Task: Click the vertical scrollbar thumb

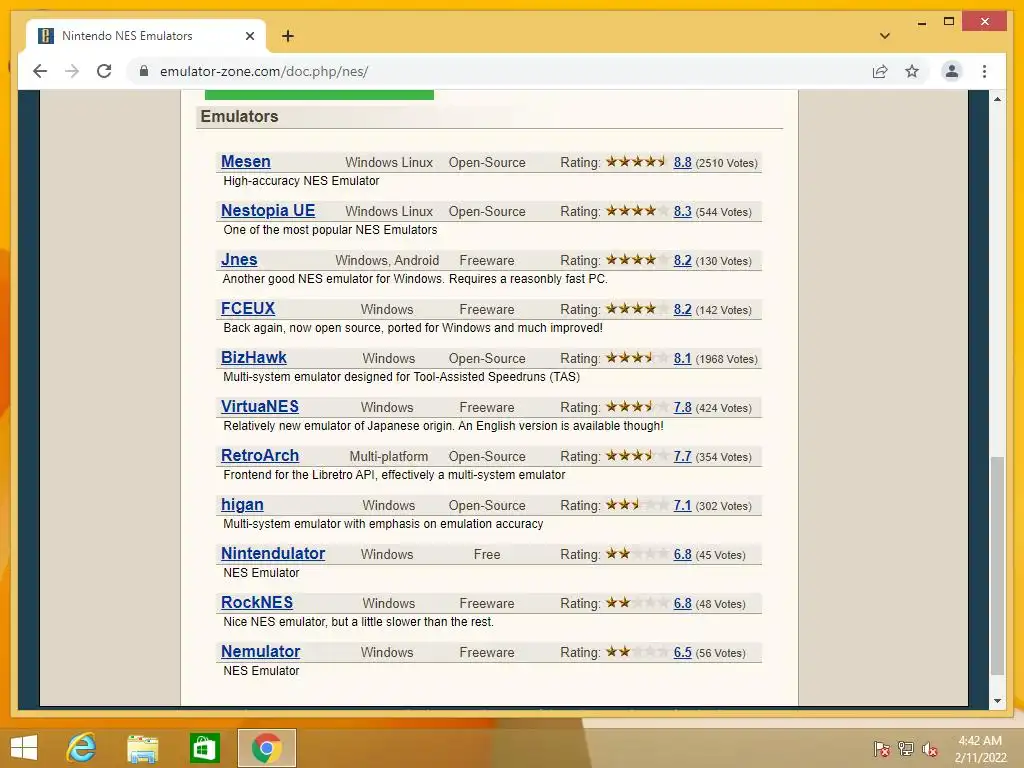Action: [x=997, y=566]
